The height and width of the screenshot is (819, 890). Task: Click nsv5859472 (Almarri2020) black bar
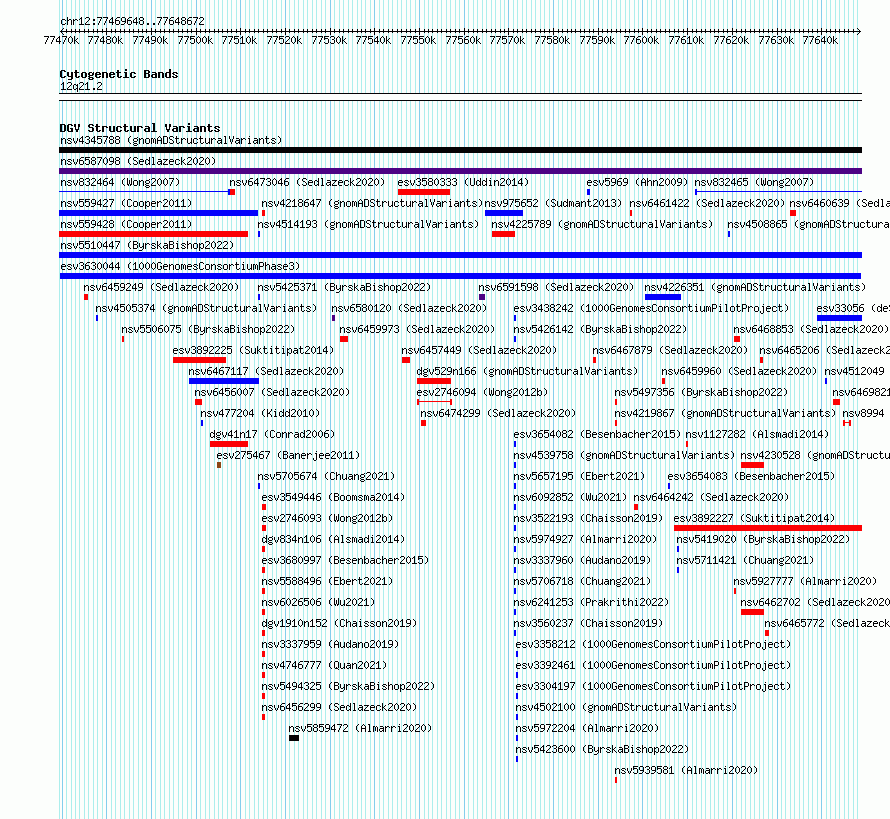(293, 738)
